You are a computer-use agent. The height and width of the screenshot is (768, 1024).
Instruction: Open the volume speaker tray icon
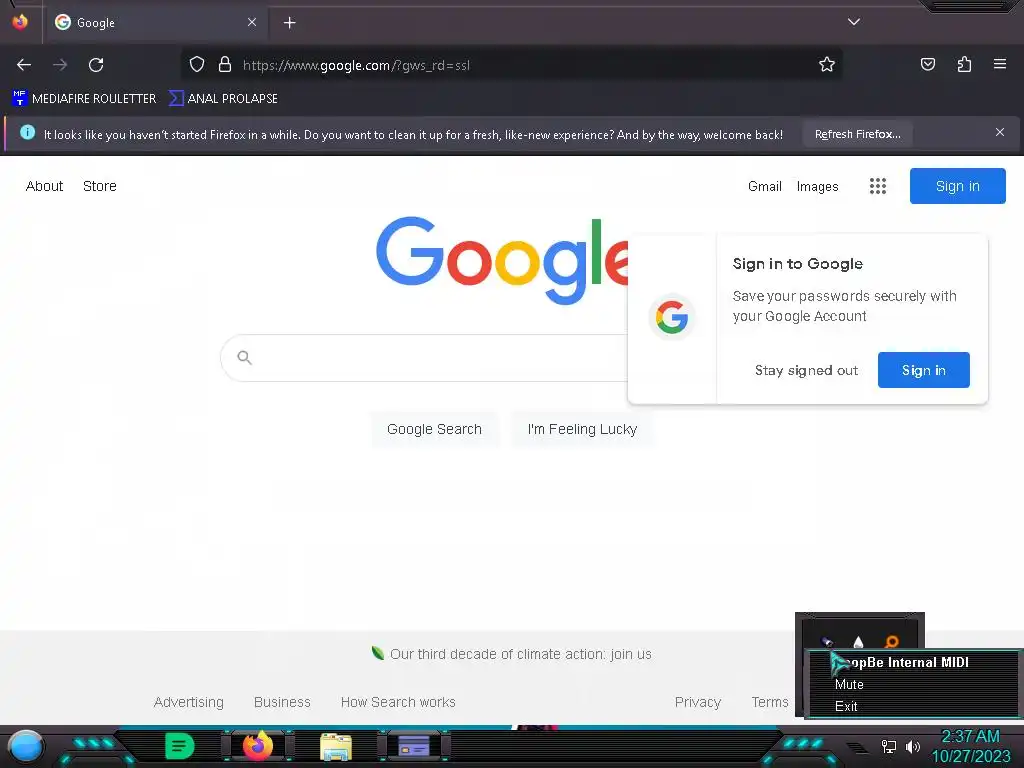coord(913,746)
